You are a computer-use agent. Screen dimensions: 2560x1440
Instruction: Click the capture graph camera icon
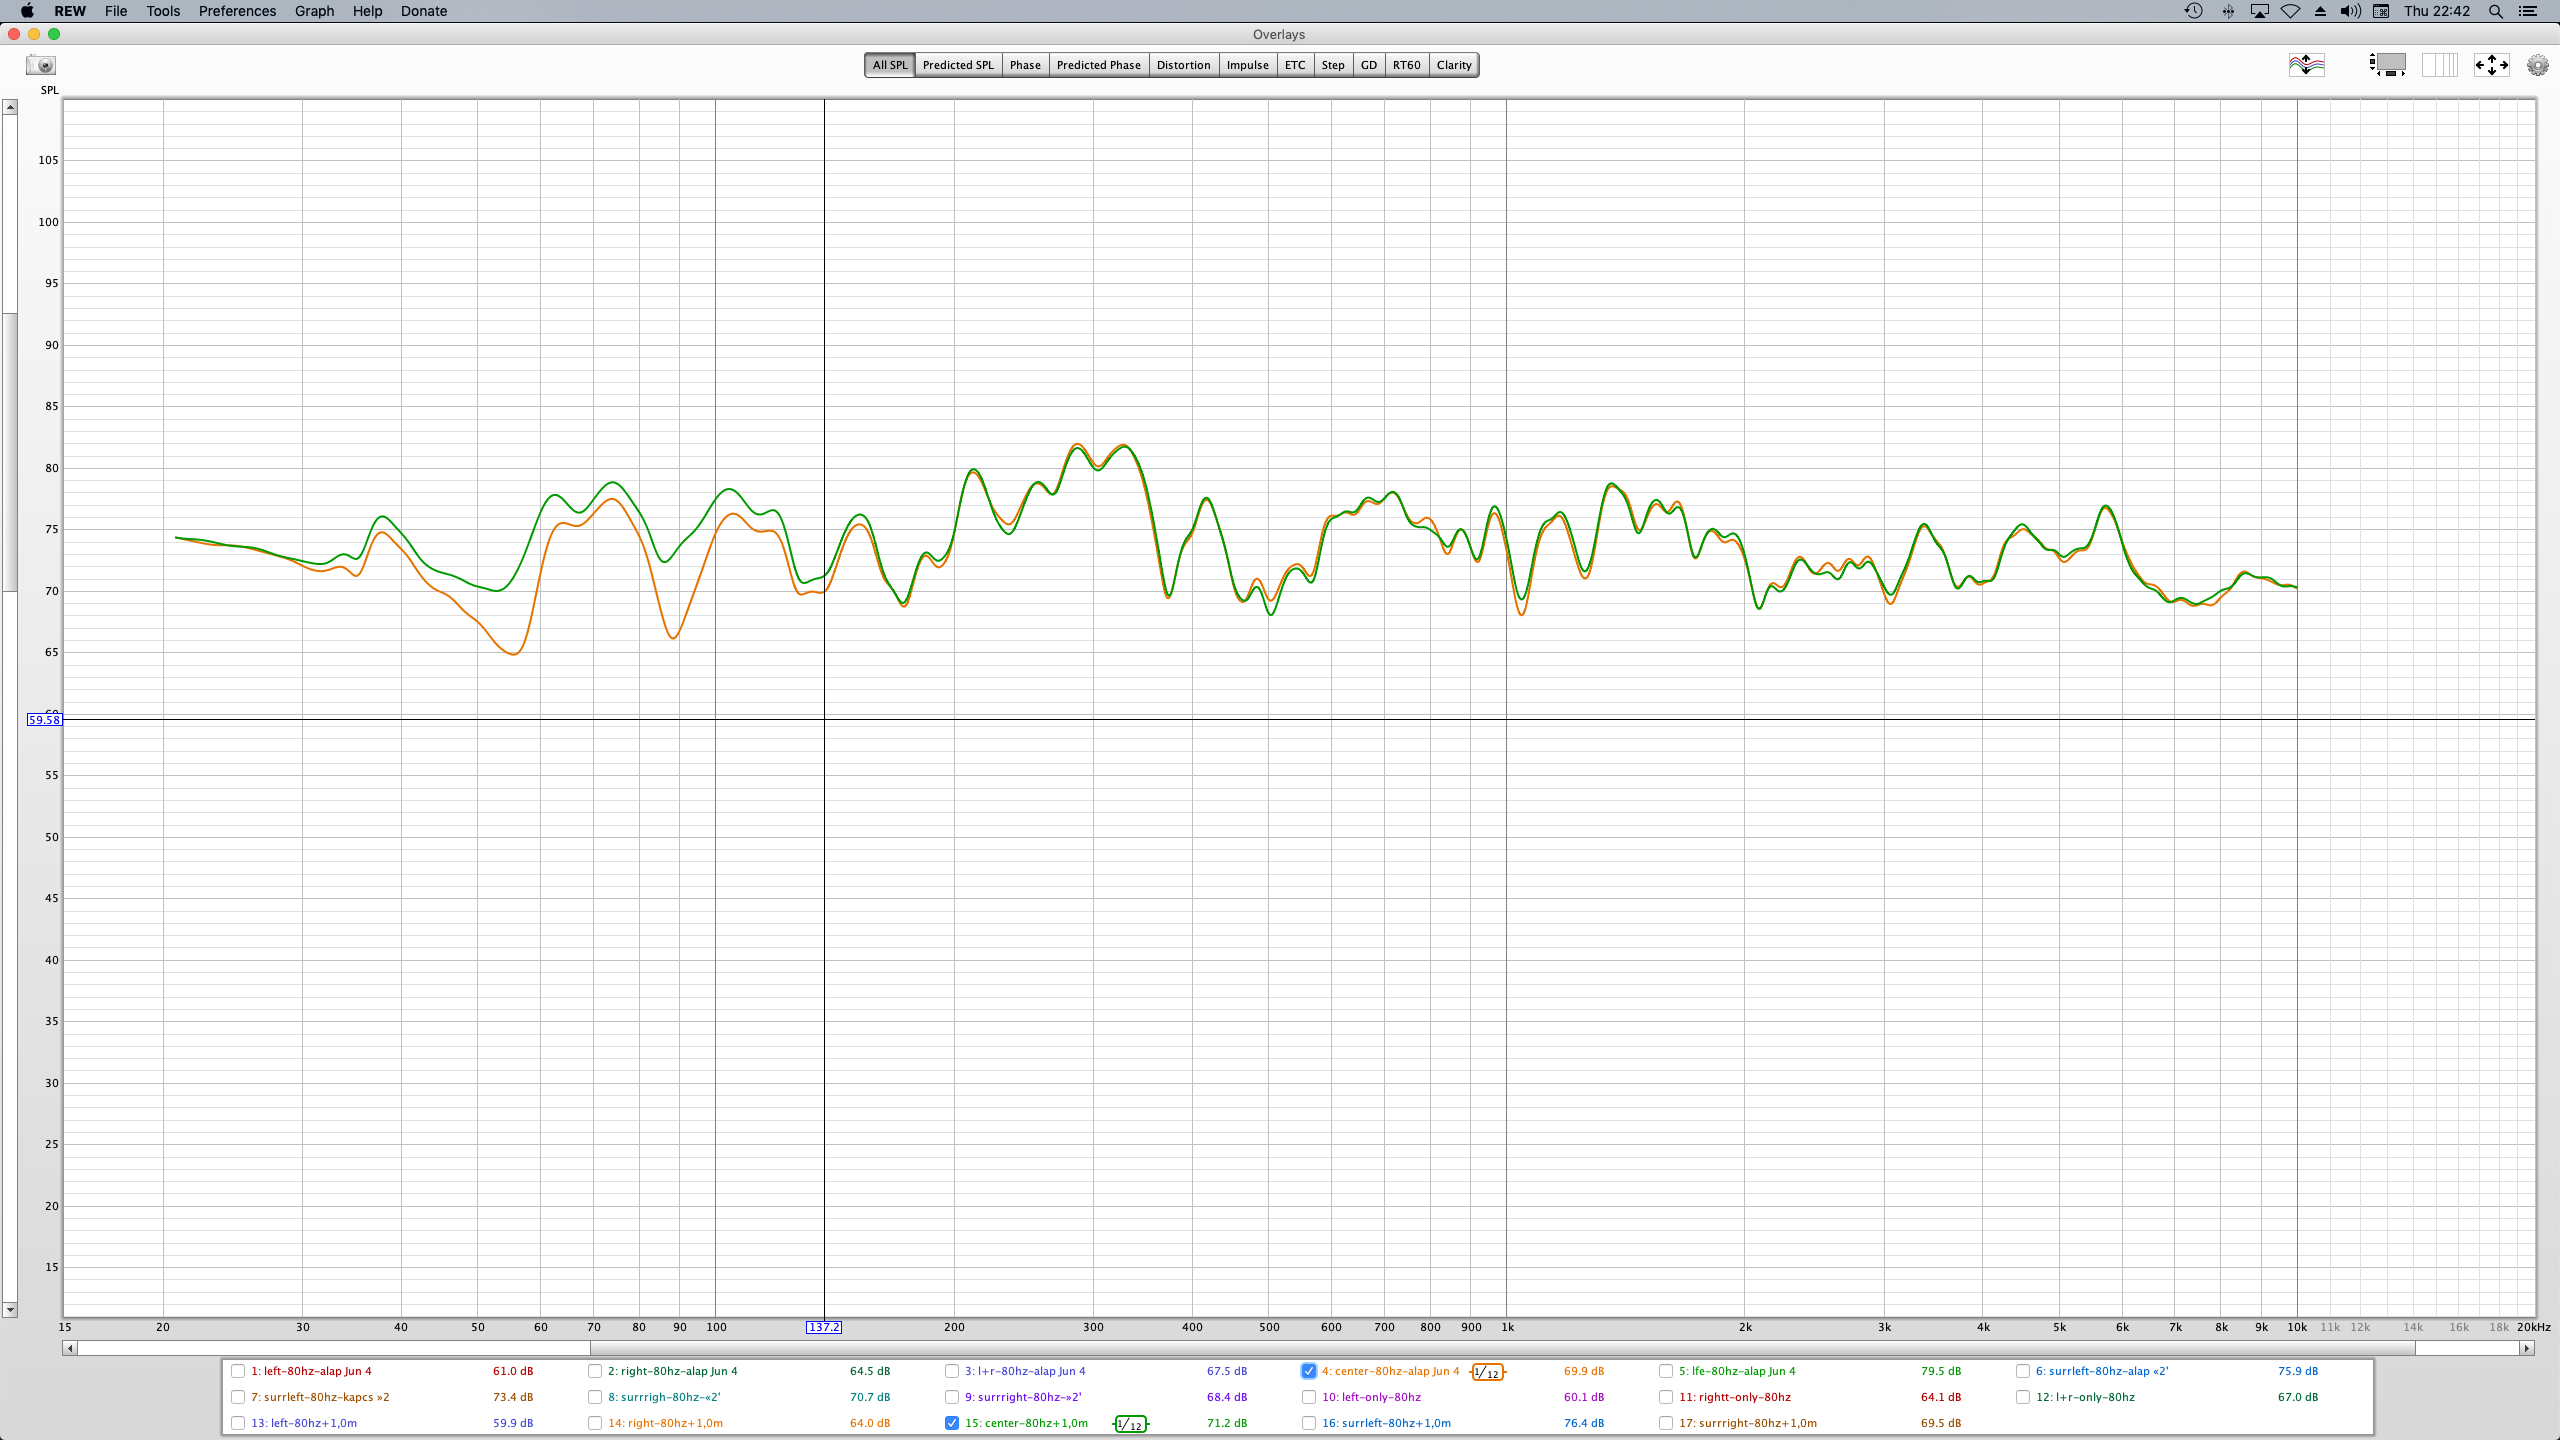pyautogui.click(x=41, y=65)
